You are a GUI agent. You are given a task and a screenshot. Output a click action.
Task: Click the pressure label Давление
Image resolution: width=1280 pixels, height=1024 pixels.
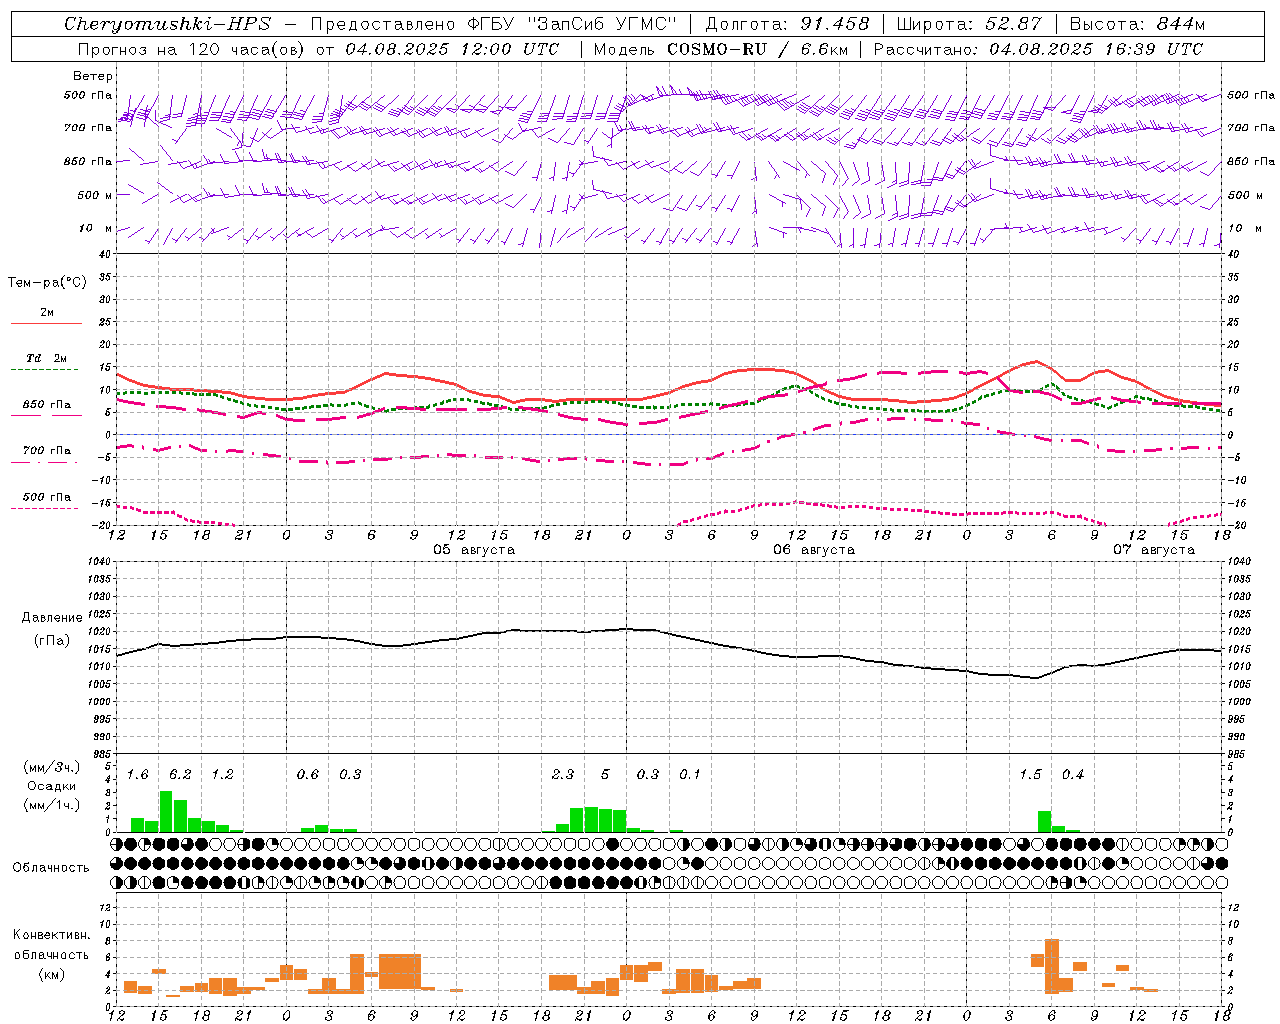[x=52, y=617]
